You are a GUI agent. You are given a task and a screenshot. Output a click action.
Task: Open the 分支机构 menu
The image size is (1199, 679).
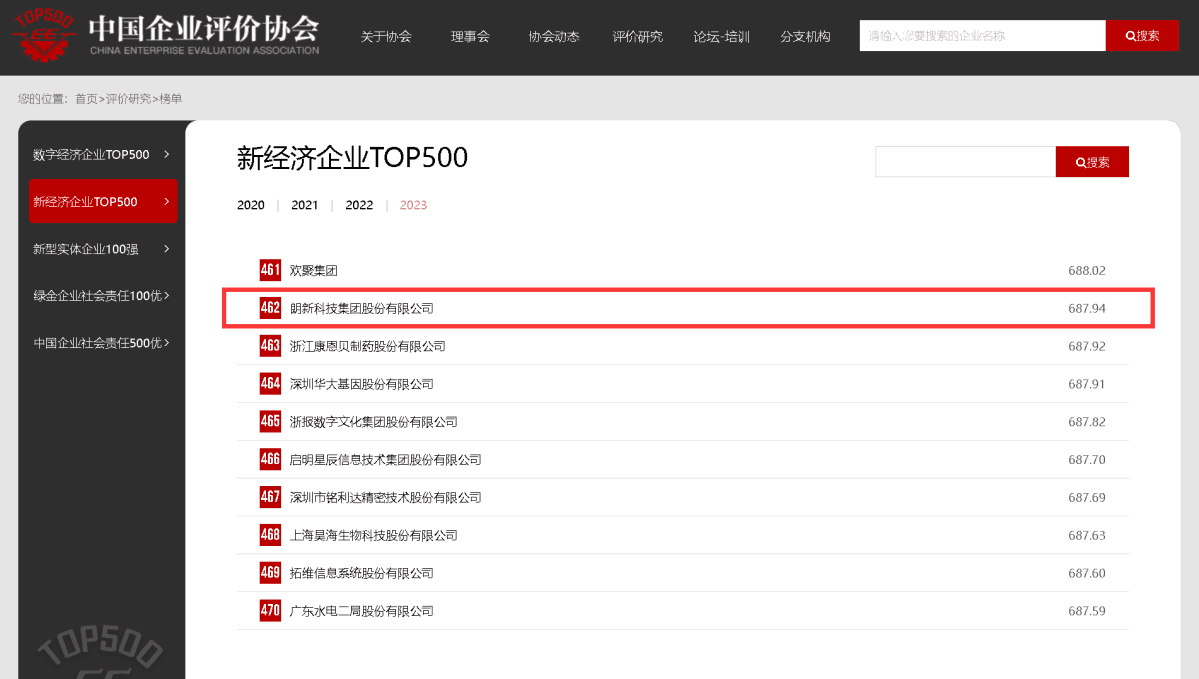click(805, 37)
